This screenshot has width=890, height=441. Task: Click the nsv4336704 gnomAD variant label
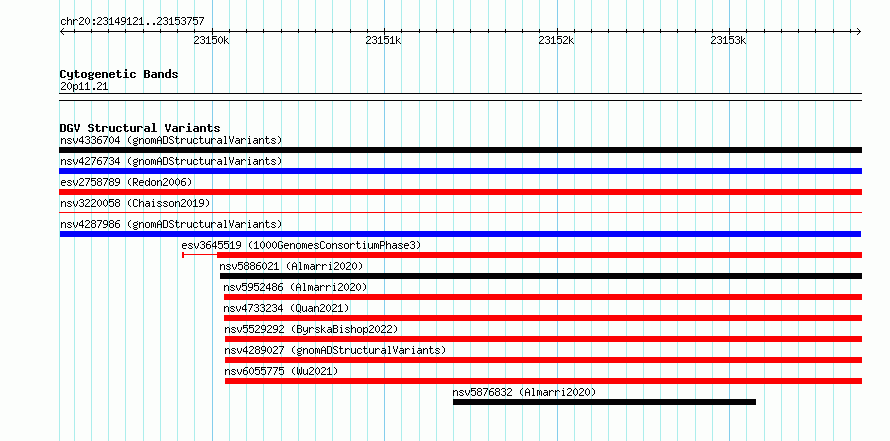coord(171,140)
